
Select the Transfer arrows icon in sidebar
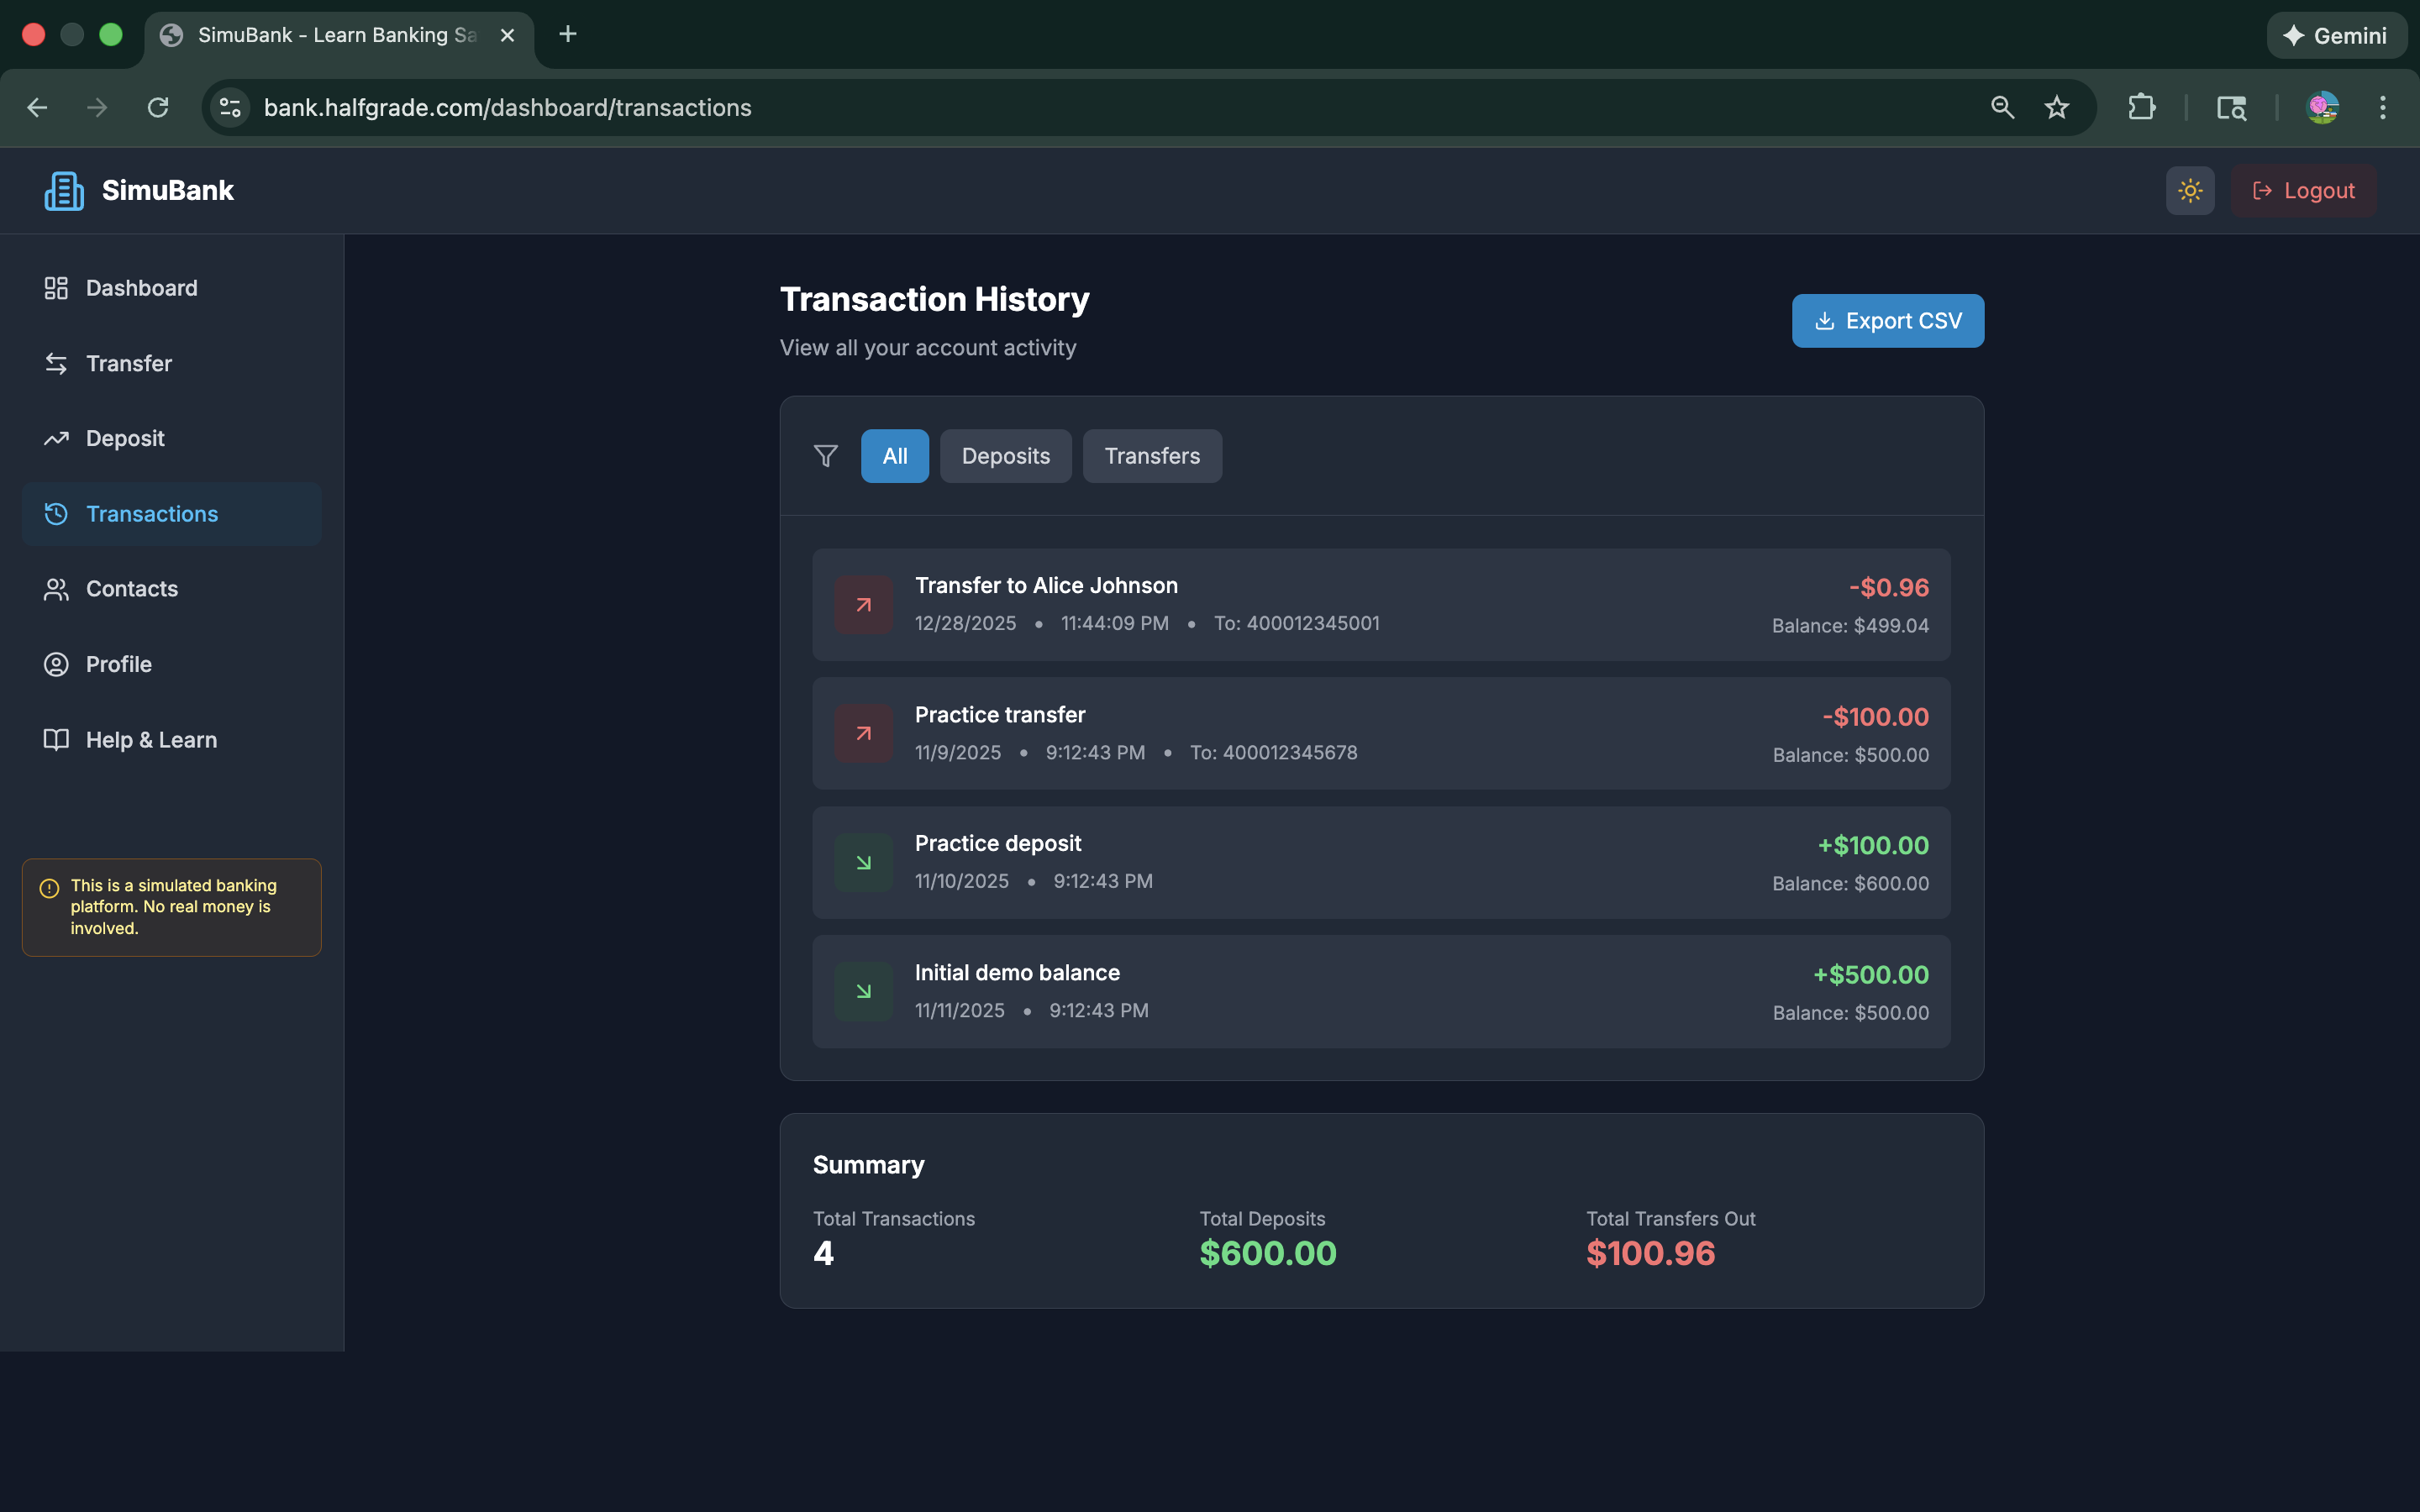tap(56, 363)
